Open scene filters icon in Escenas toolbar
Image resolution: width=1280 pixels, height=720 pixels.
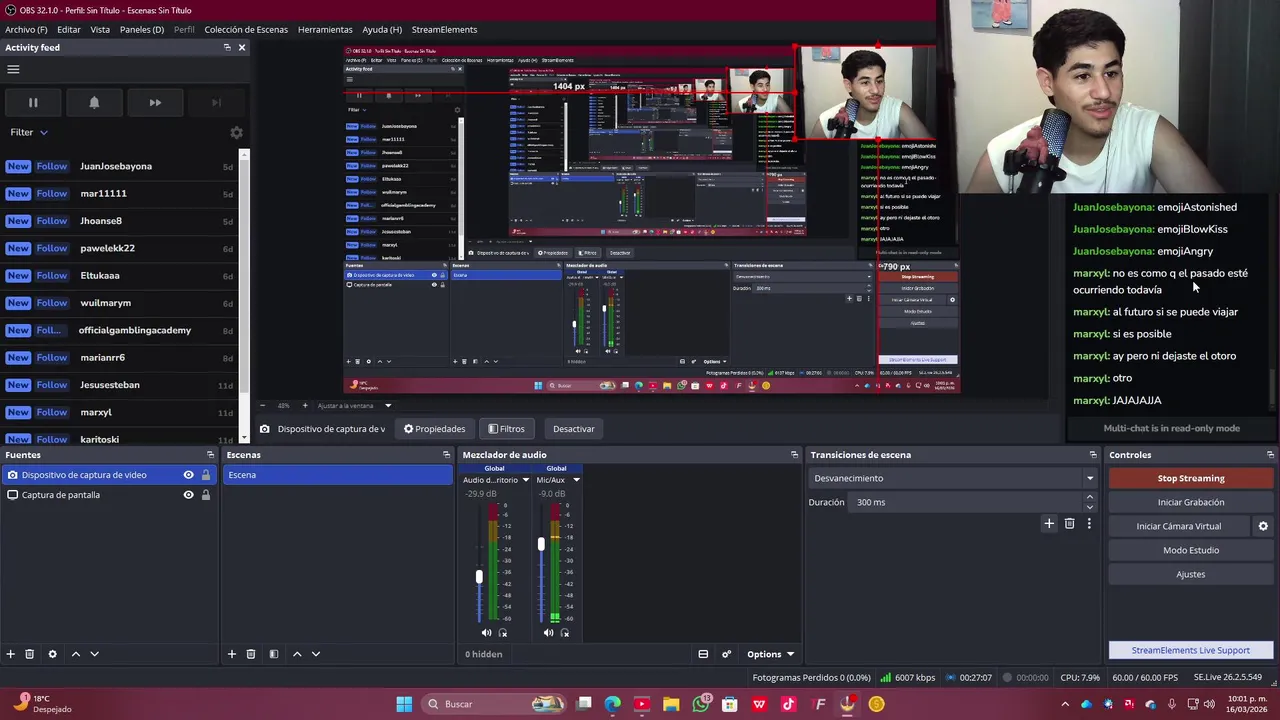pos(273,654)
